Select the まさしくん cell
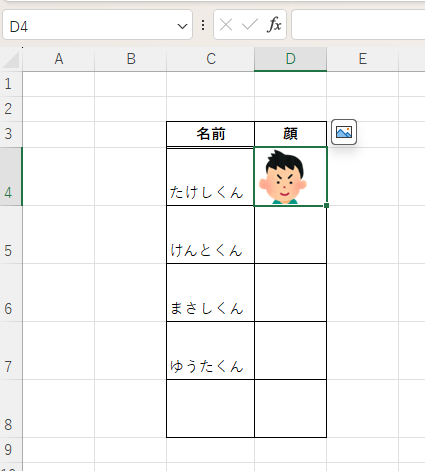The height and width of the screenshot is (471, 425). (210, 293)
